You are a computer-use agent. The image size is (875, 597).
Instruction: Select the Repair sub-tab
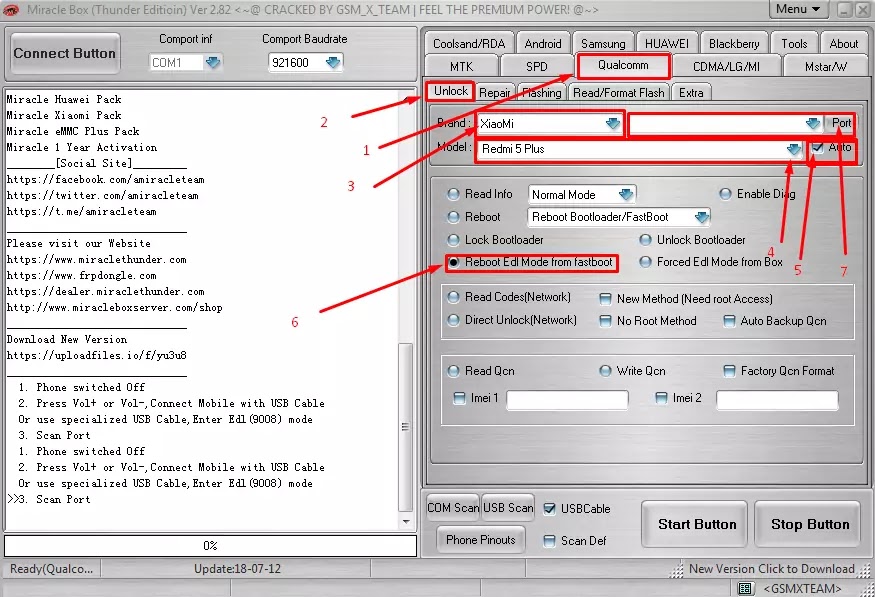point(494,93)
